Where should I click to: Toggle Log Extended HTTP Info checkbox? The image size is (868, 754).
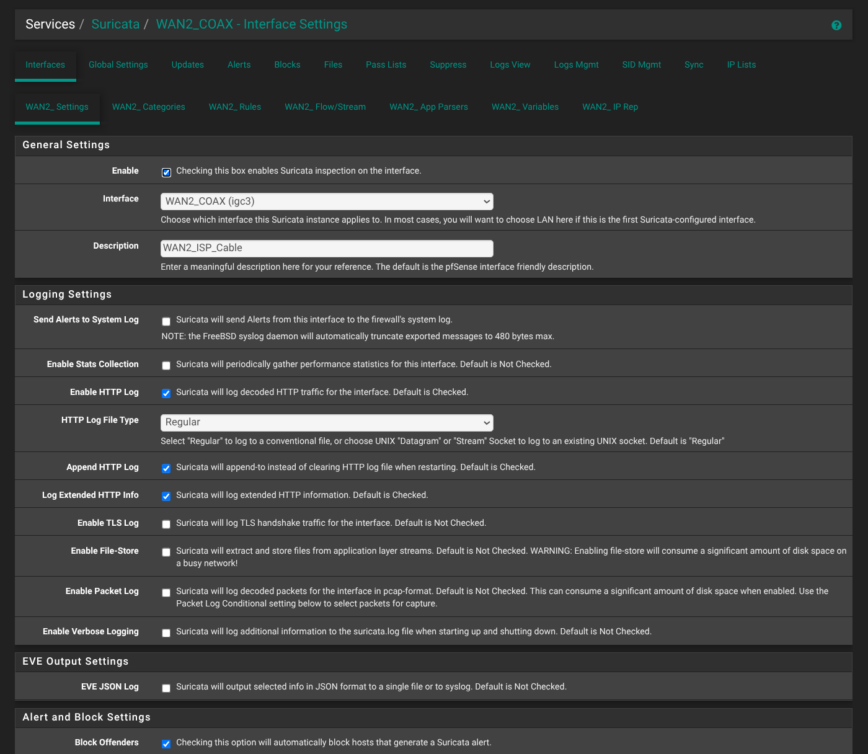[166, 496]
